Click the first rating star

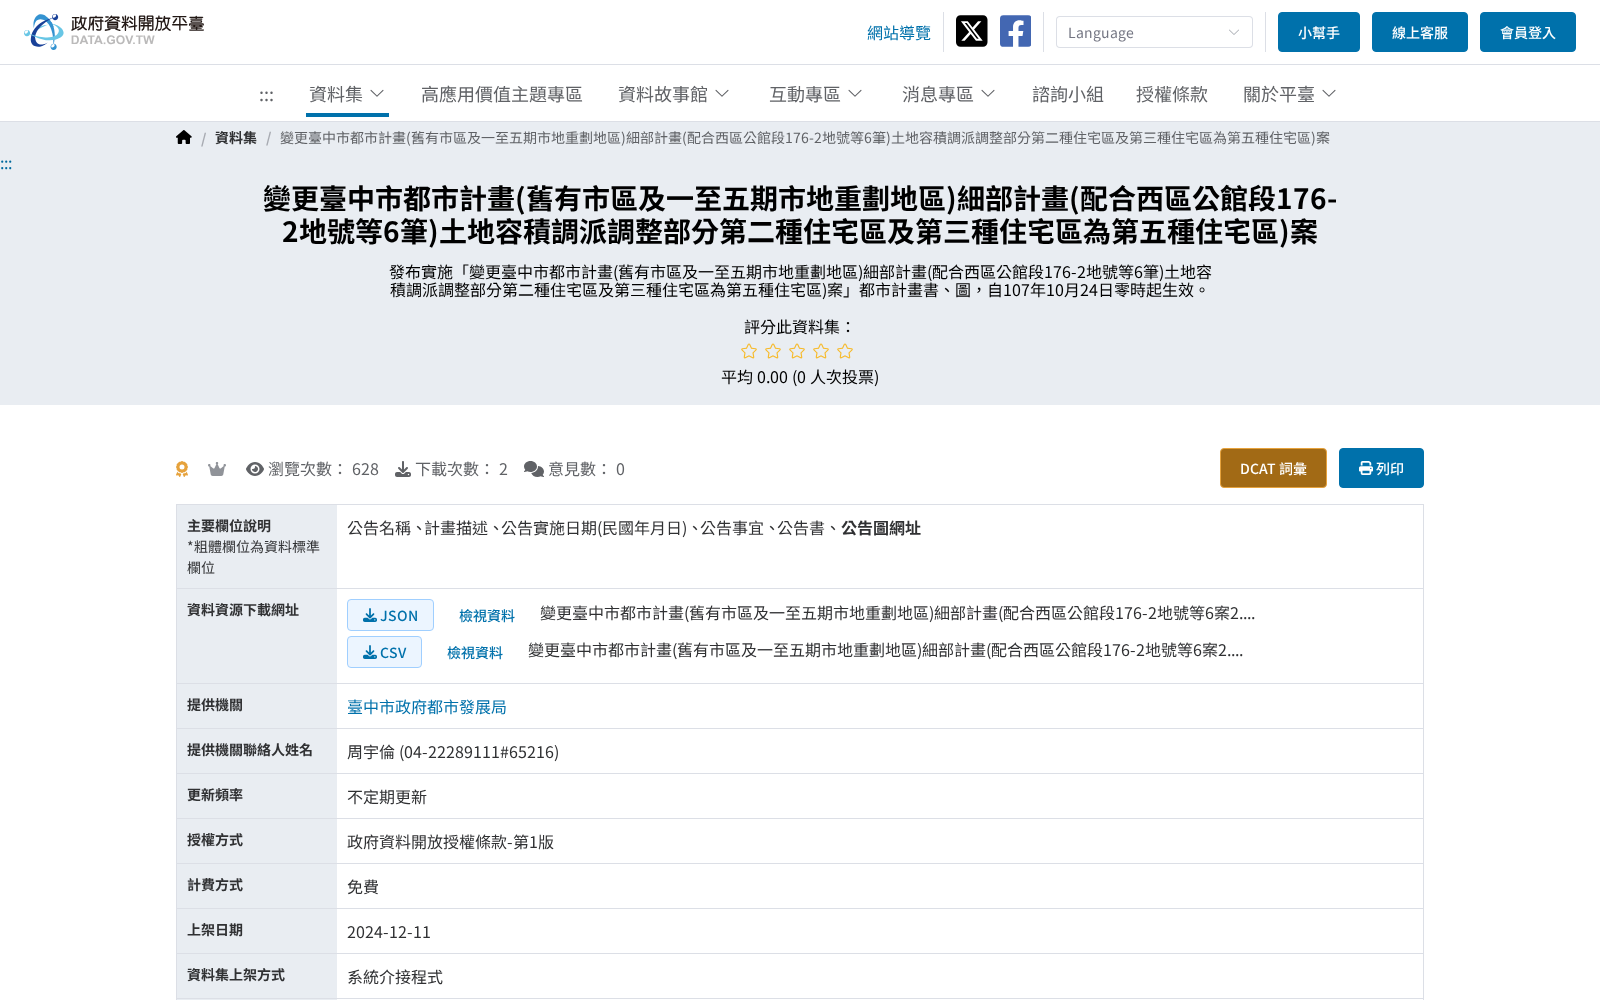(749, 351)
